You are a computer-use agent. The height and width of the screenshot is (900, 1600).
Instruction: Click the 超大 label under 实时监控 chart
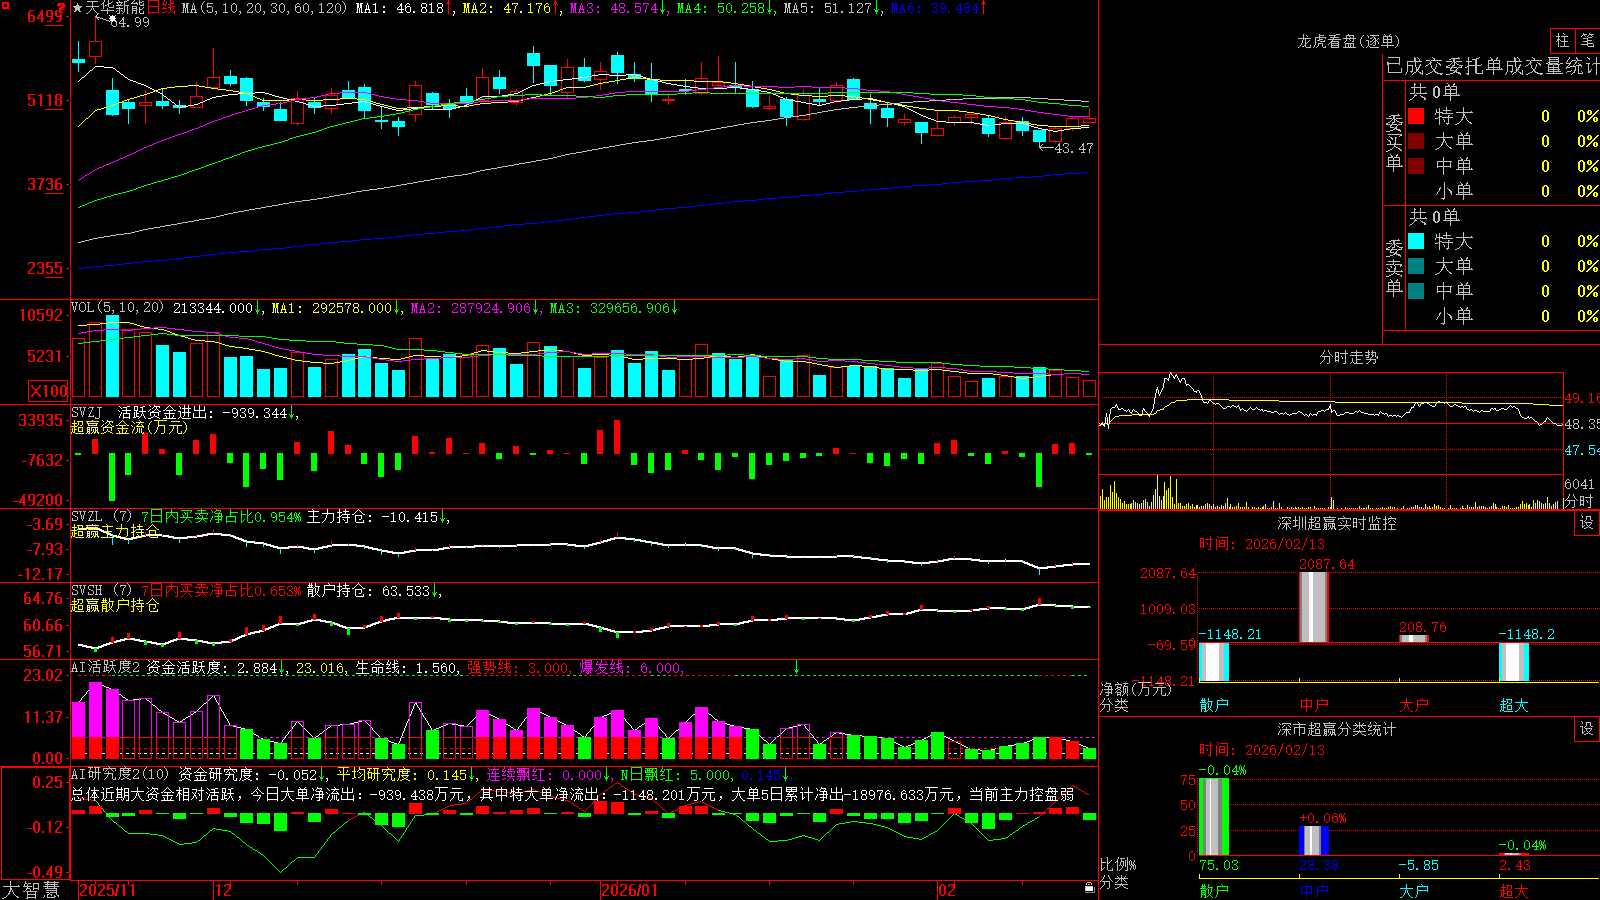click(x=1513, y=705)
